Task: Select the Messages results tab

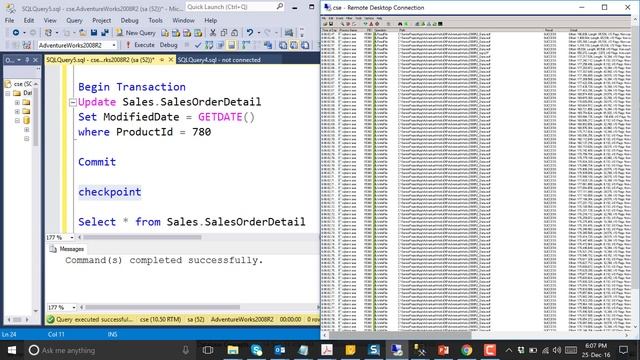Action: tap(67, 249)
